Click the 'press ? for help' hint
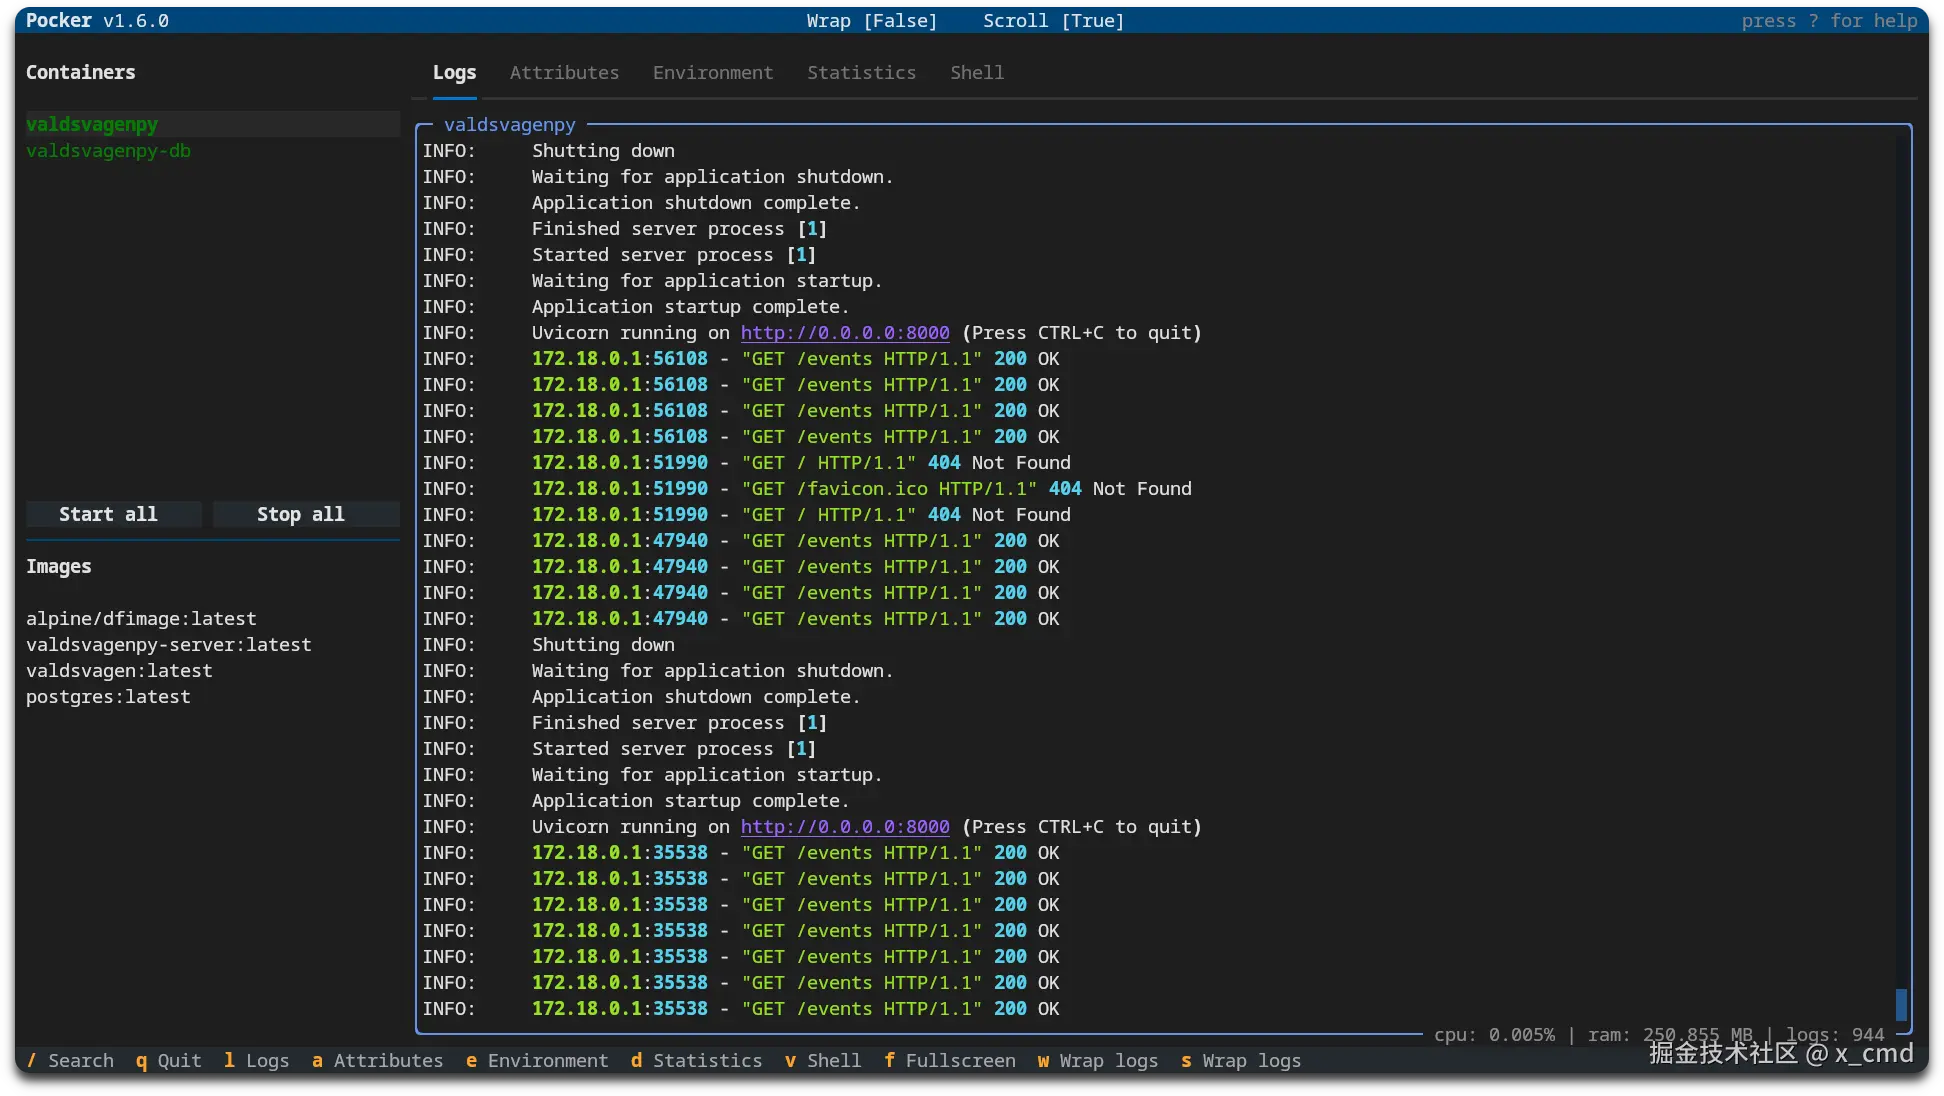Viewport: 1944px width, 1096px height. [1830, 21]
